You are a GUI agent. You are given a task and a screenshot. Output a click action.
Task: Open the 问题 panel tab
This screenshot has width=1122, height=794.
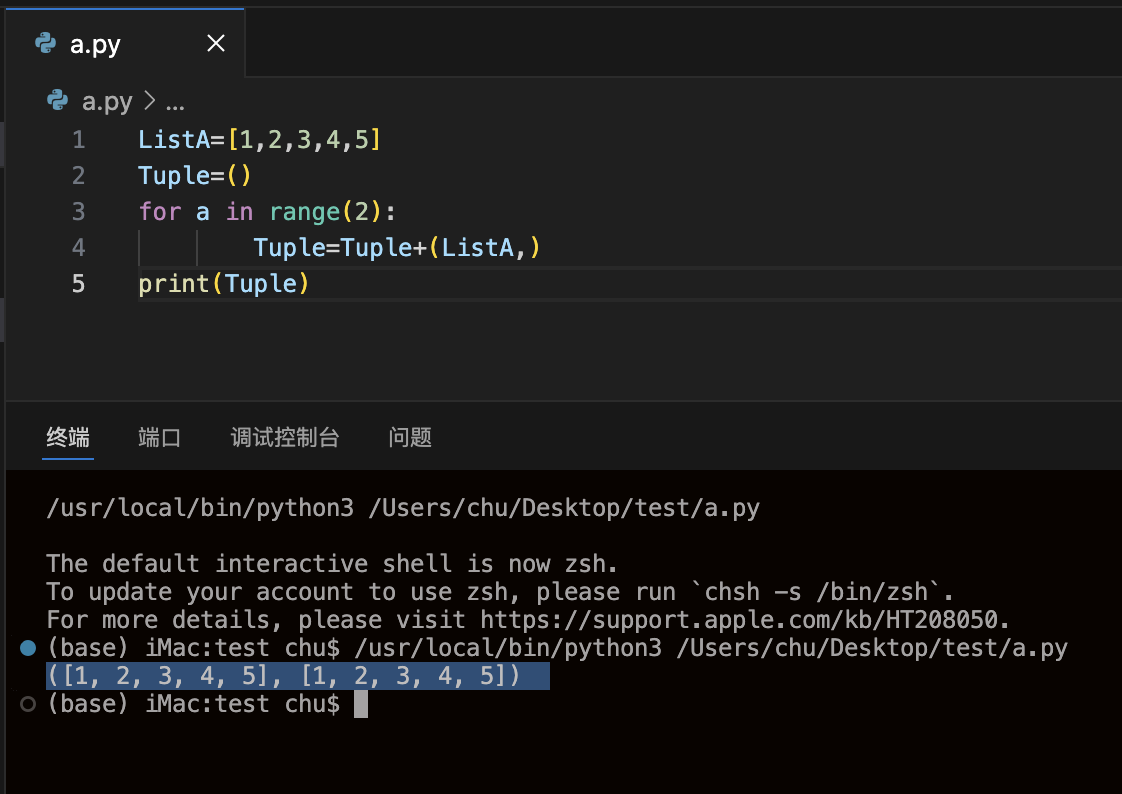(x=410, y=437)
